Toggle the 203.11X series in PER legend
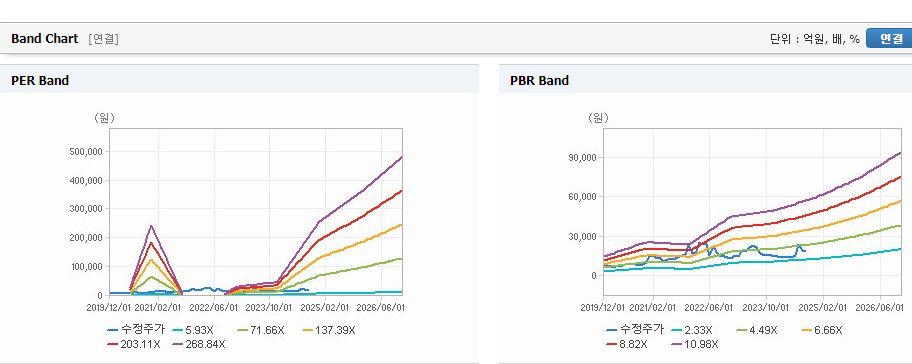 (x=134, y=344)
